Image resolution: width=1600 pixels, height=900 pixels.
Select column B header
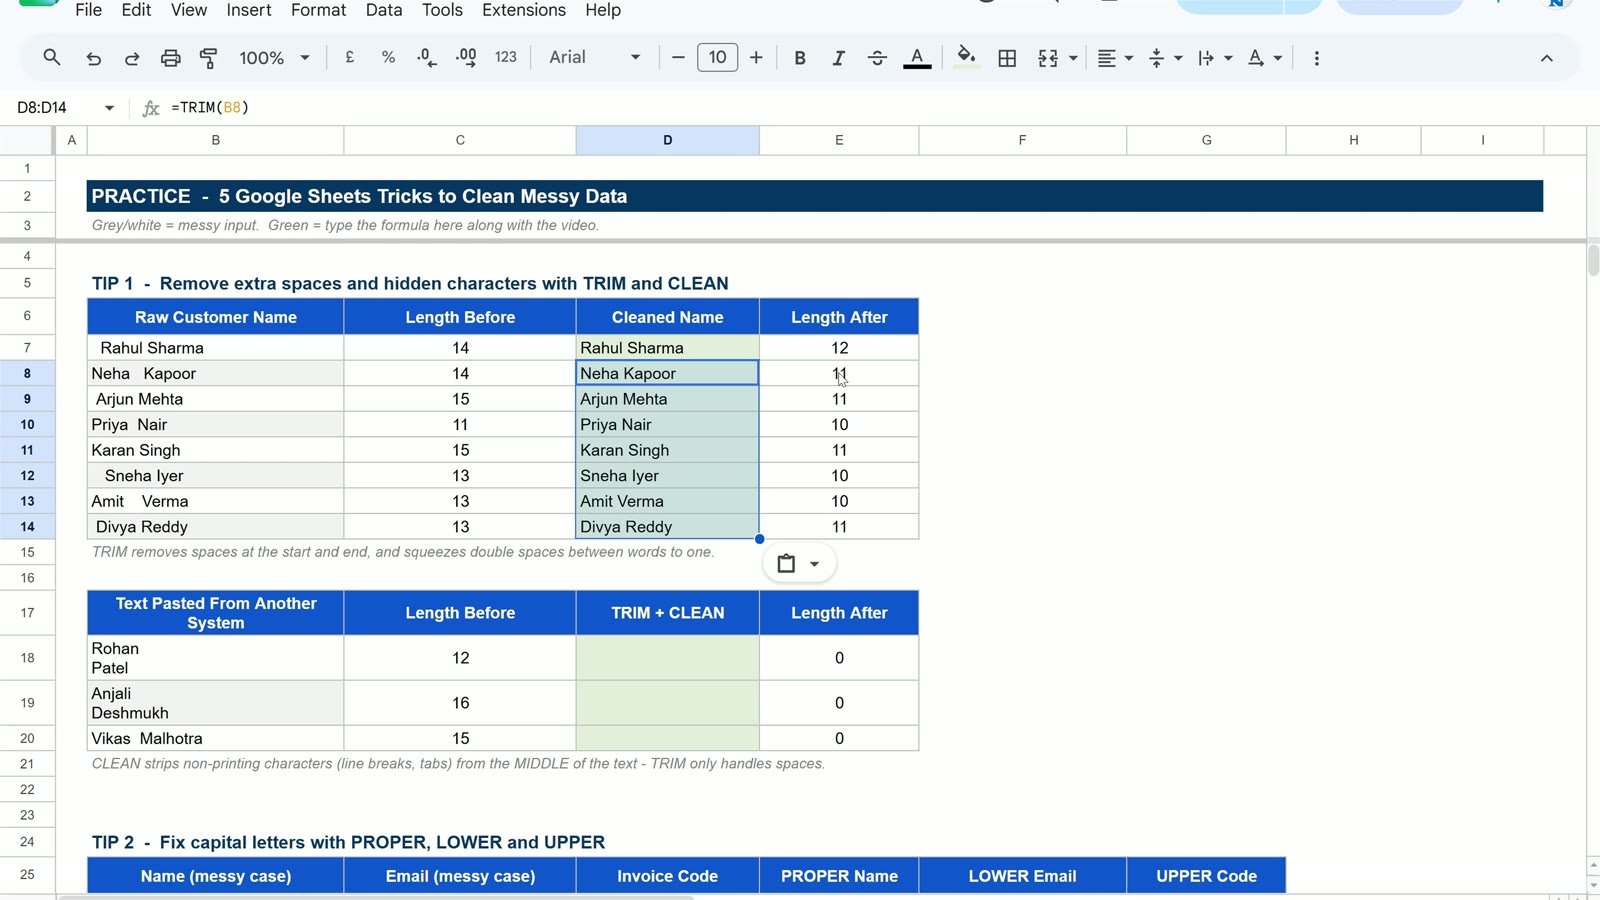pyautogui.click(x=215, y=140)
